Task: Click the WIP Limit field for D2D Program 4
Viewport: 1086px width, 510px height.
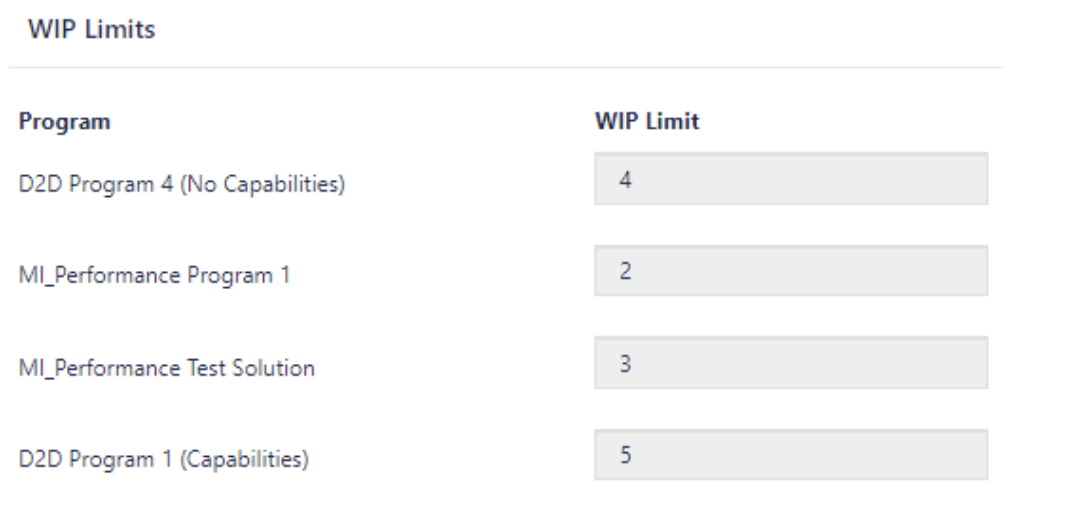Action: tap(791, 179)
